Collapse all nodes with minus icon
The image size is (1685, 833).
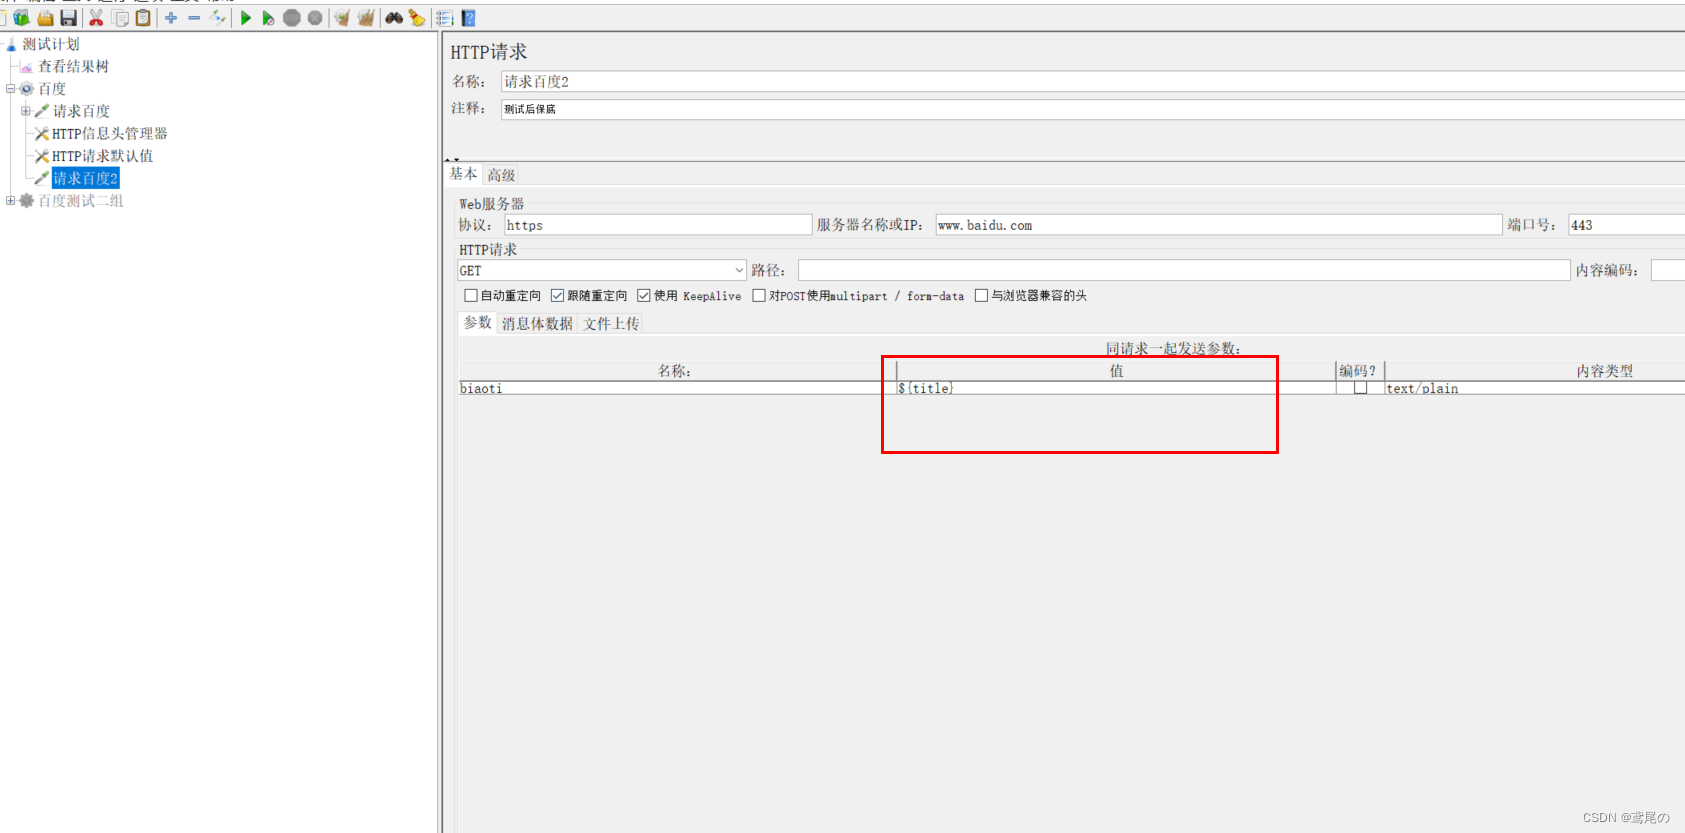pos(194,18)
